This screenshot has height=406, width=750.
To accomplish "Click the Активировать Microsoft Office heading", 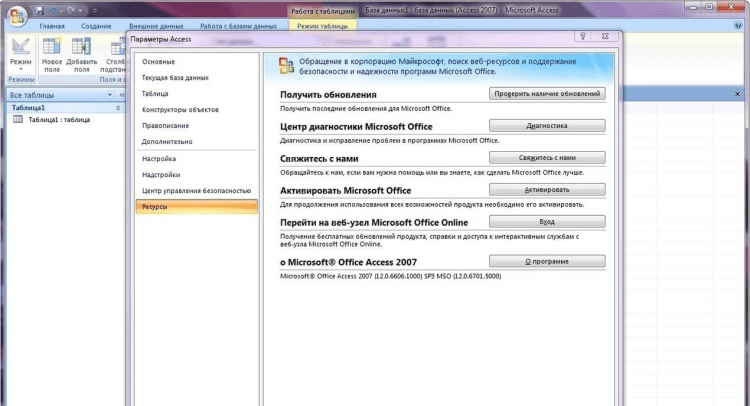I will (x=345, y=190).
